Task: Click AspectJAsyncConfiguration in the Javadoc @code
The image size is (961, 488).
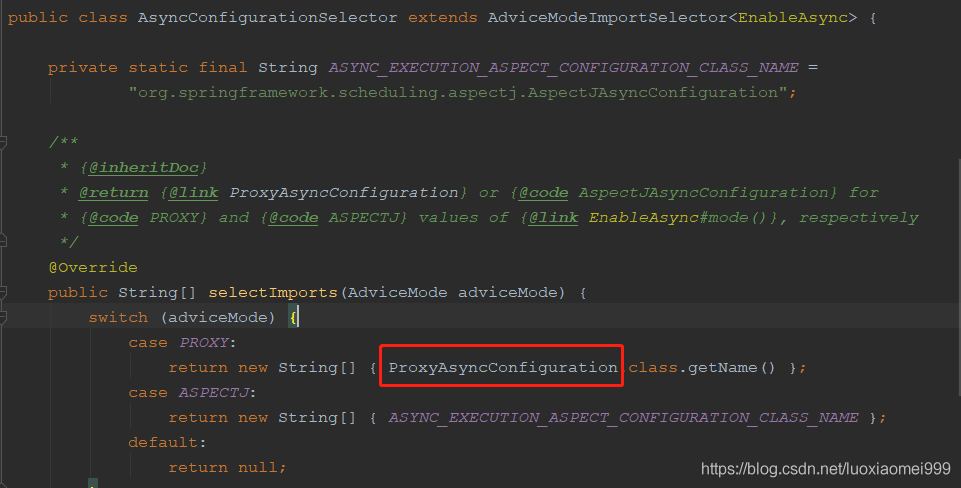Action: (704, 193)
